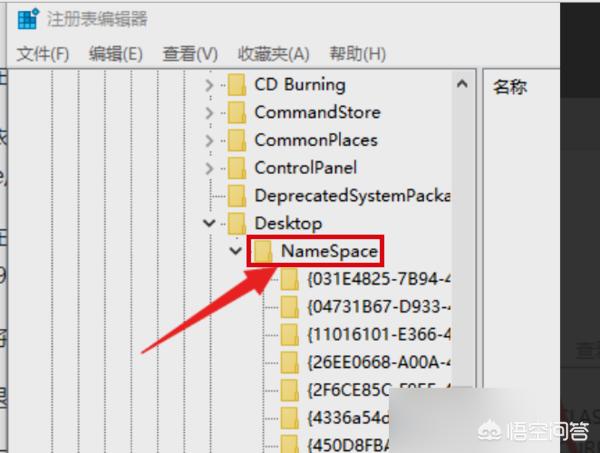
Task: Collapse the NameSpace key
Action: [x=236, y=251]
